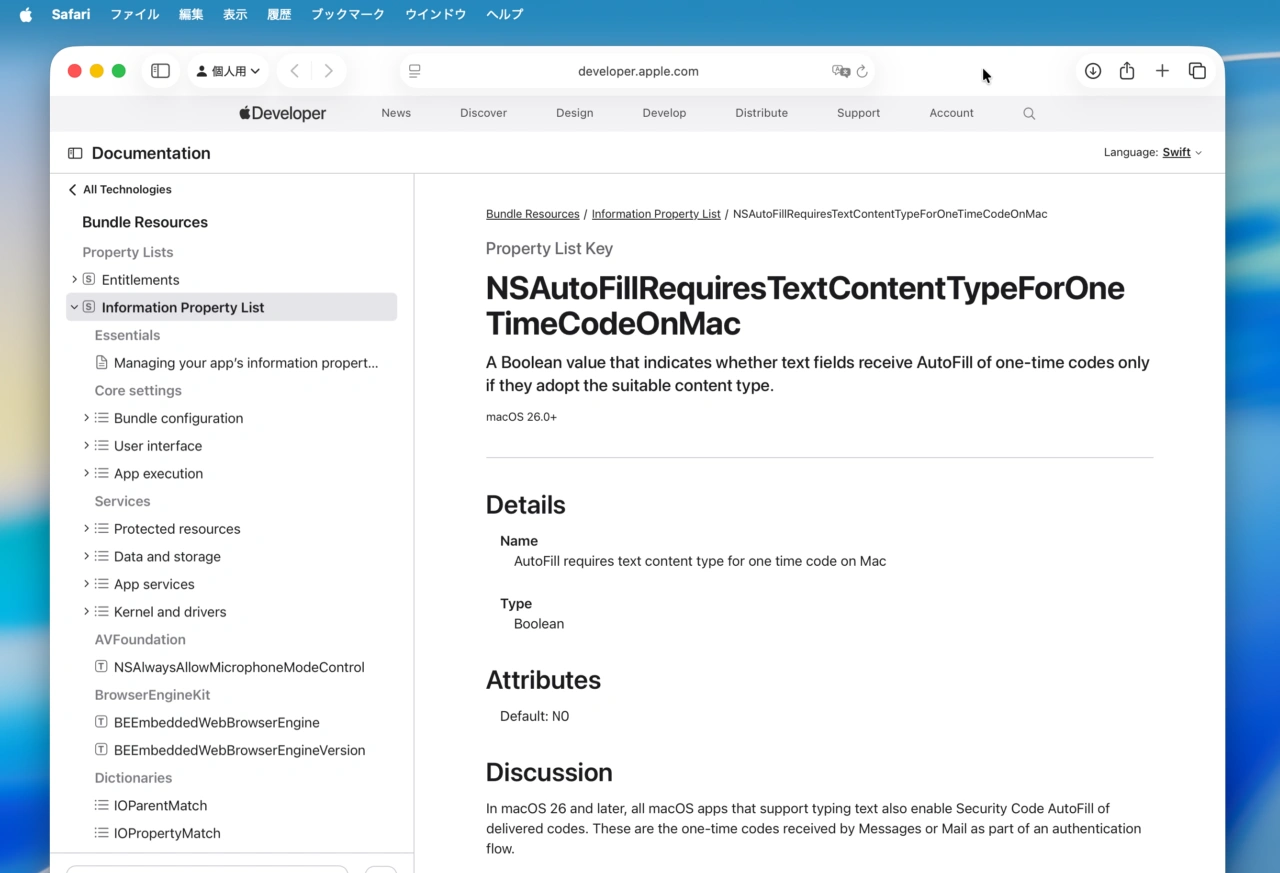This screenshot has height=873, width=1280.
Task: Open the Downloads icon in toolbar
Action: [1093, 71]
